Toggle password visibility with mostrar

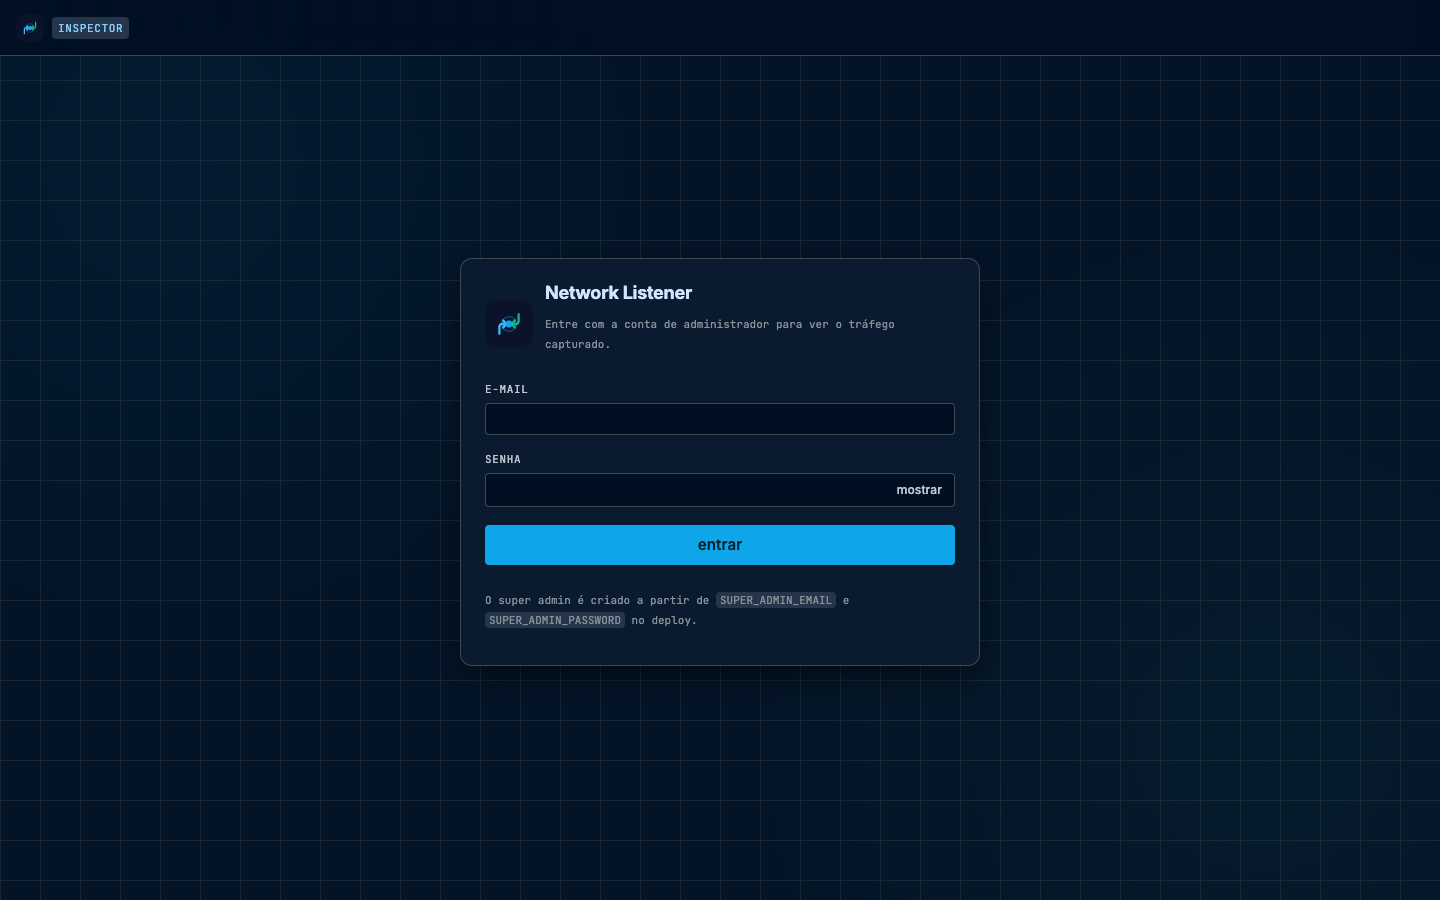click(919, 490)
